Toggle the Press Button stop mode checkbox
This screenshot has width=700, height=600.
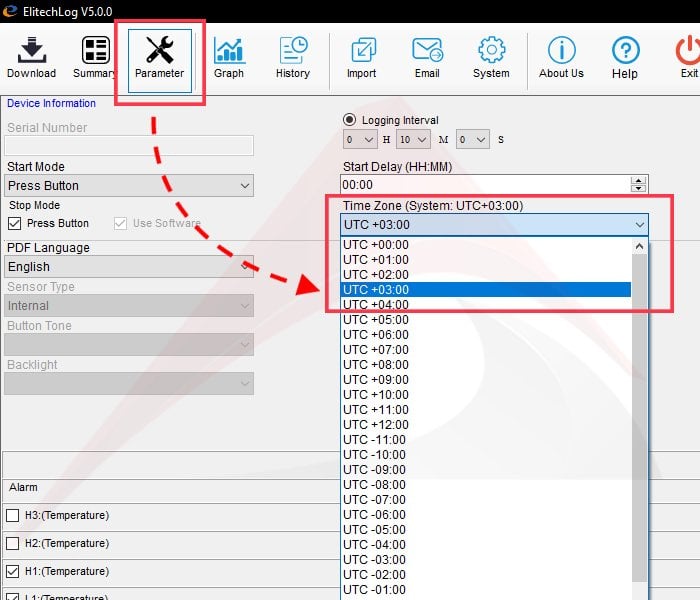point(13,224)
